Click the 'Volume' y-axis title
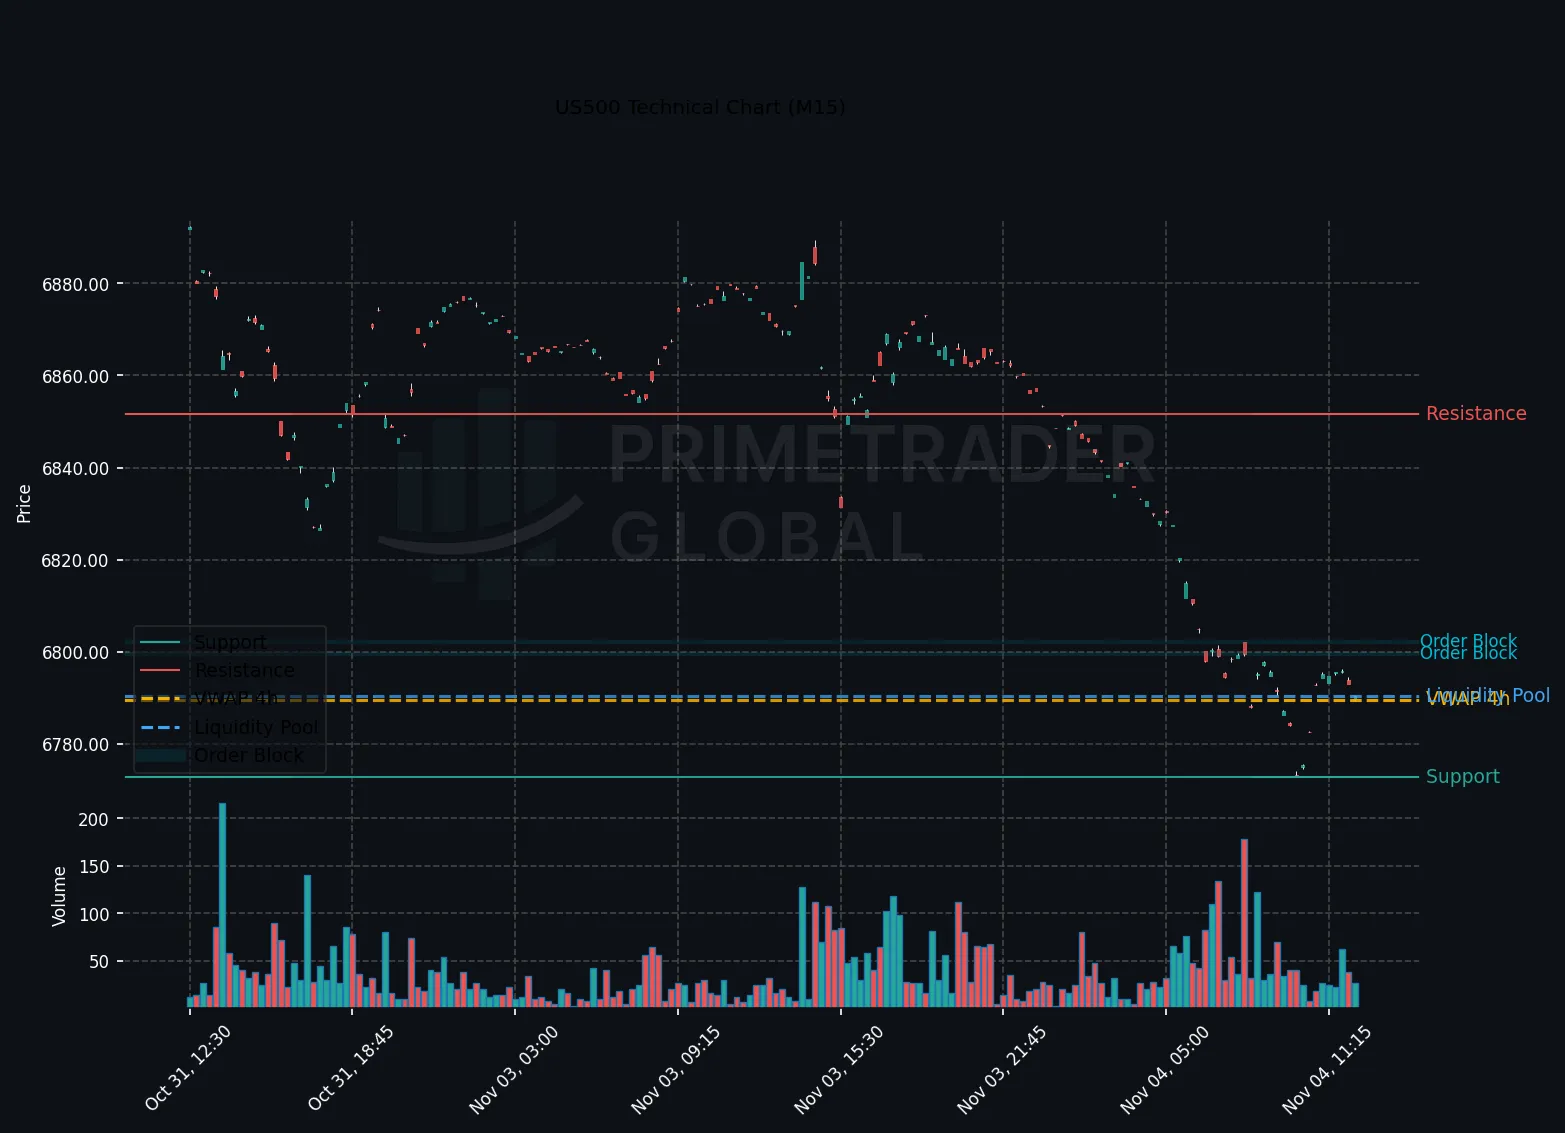Viewport: 1565px width, 1133px height. (x=59, y=895)
